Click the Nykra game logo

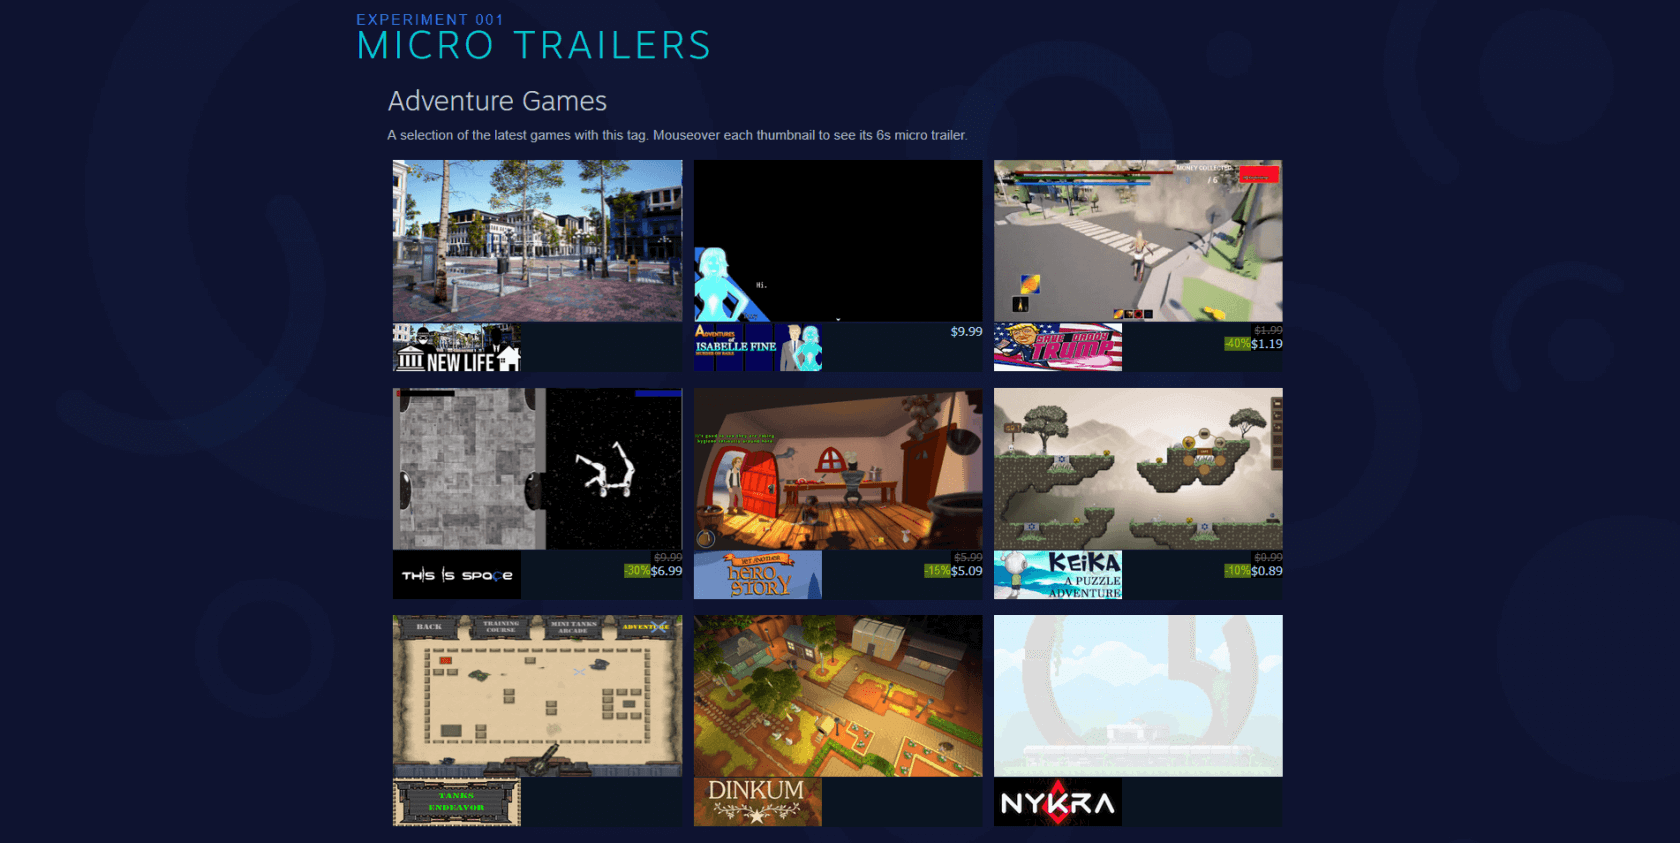tap(1057, 802)
